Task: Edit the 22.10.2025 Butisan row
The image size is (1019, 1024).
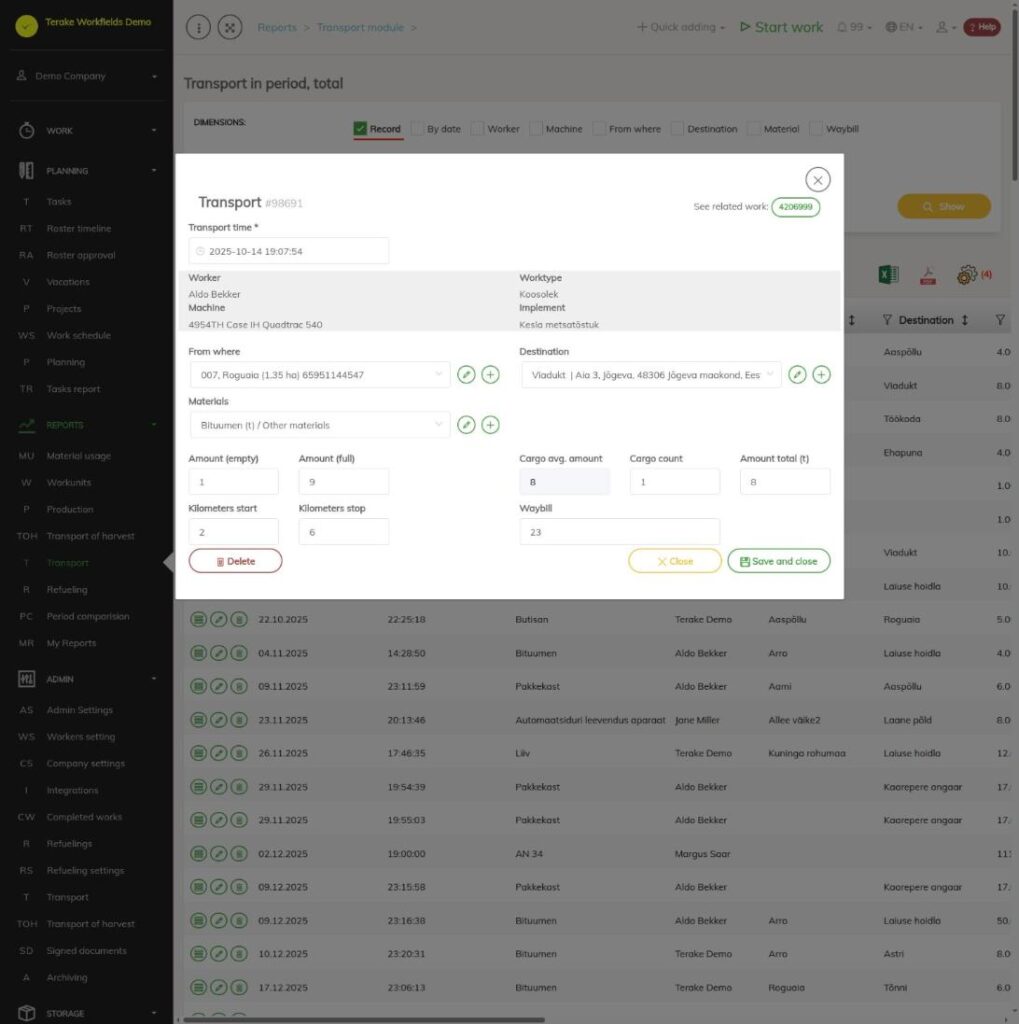Action: [x=219, y=619]
